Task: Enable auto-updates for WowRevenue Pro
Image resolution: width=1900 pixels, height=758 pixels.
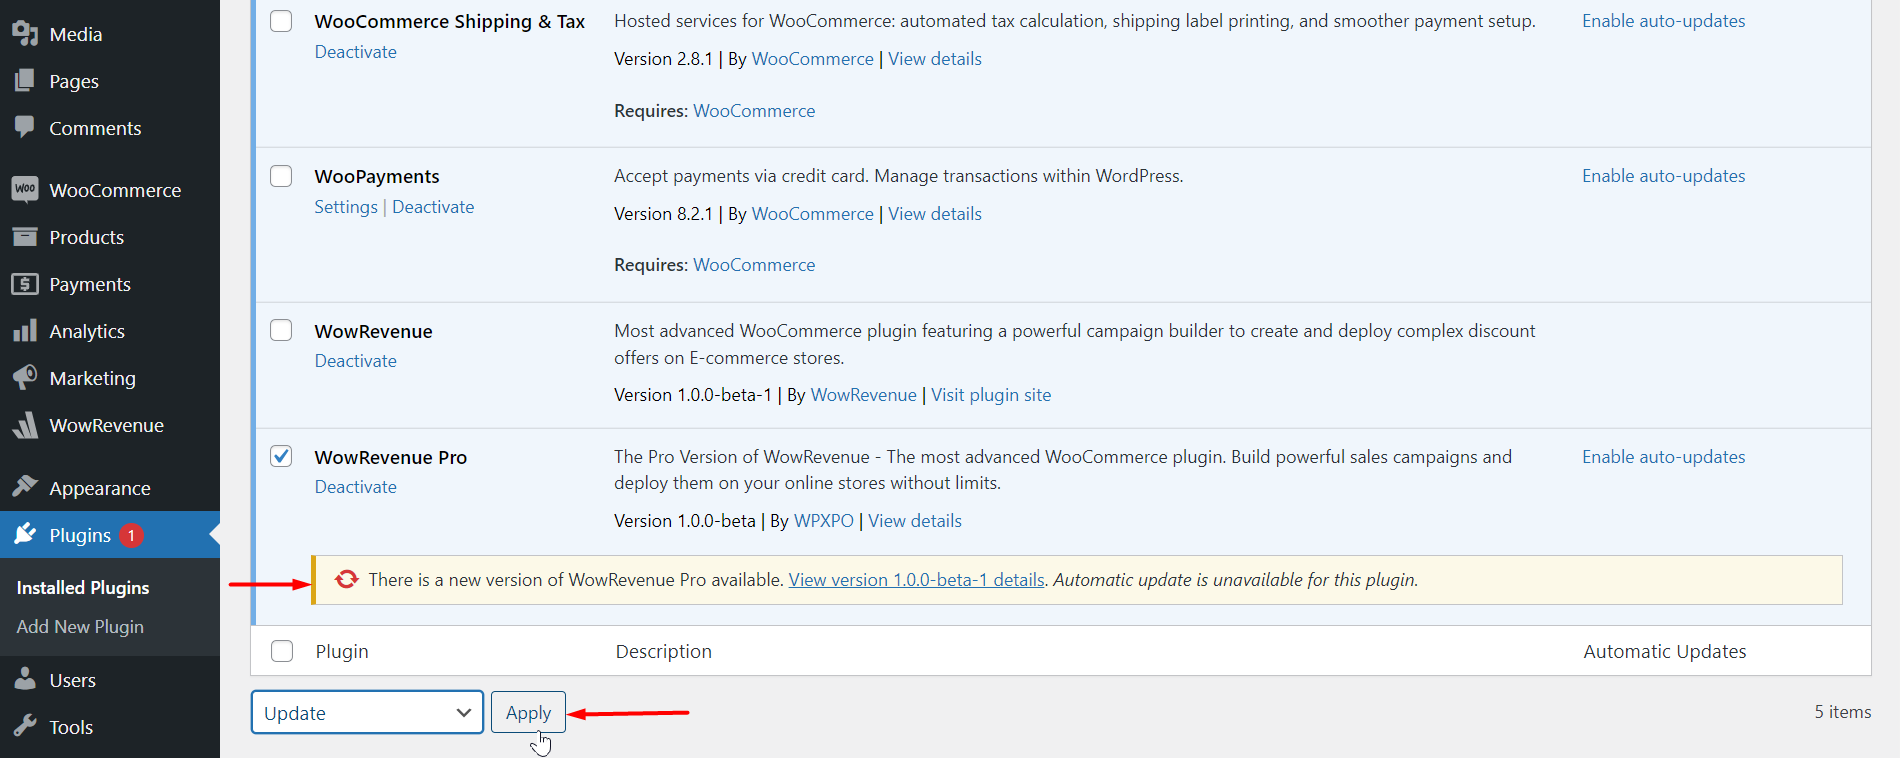Action: (1663, 457)
